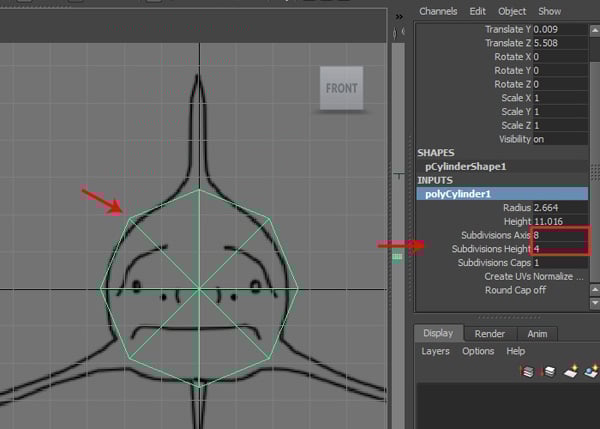
Task: Click the FRONT view cube
Action: [341, 88]
